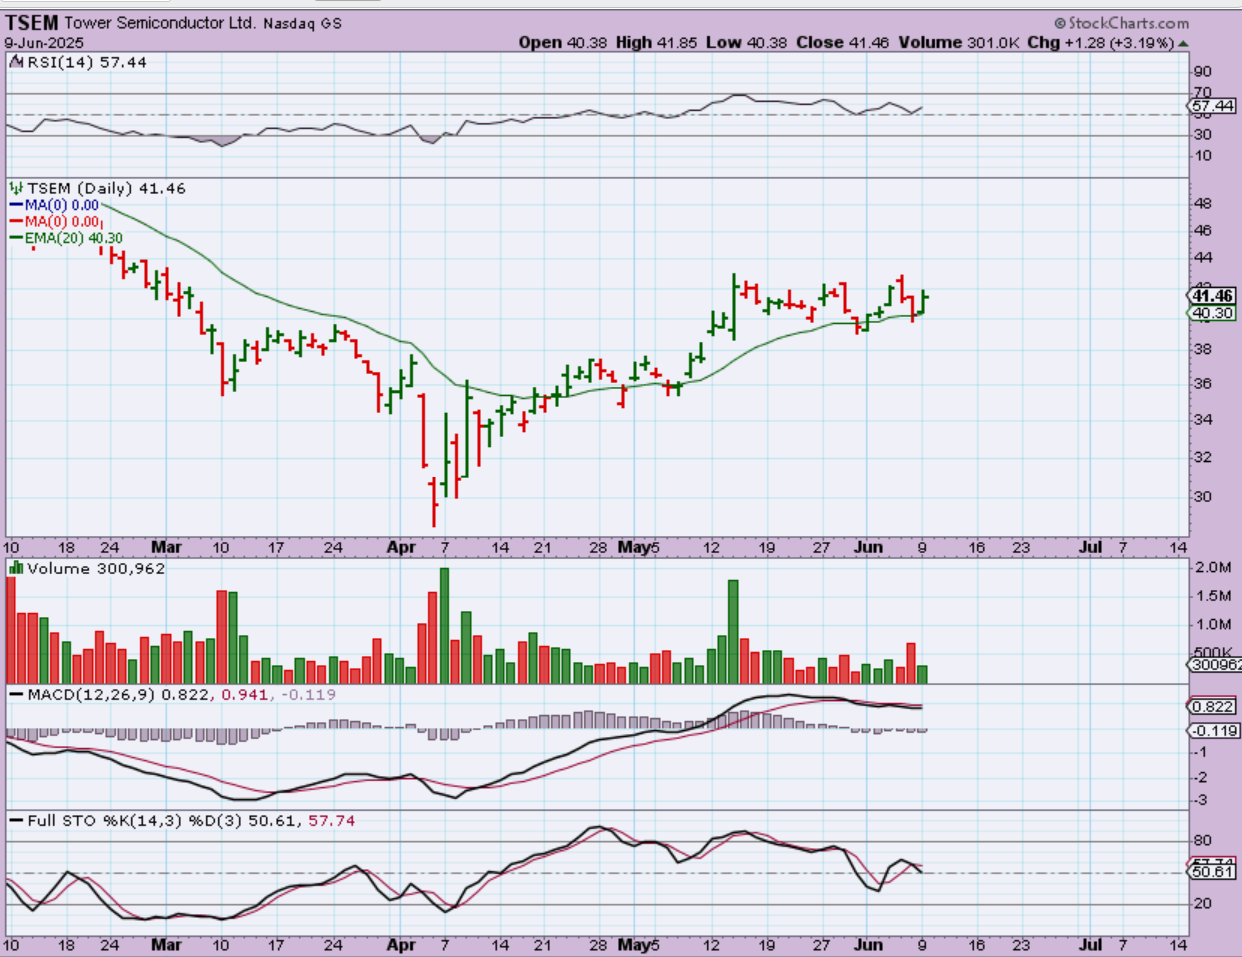
Task: Click the blue MA(0) line color marker
Action: [x=17, y=205]
